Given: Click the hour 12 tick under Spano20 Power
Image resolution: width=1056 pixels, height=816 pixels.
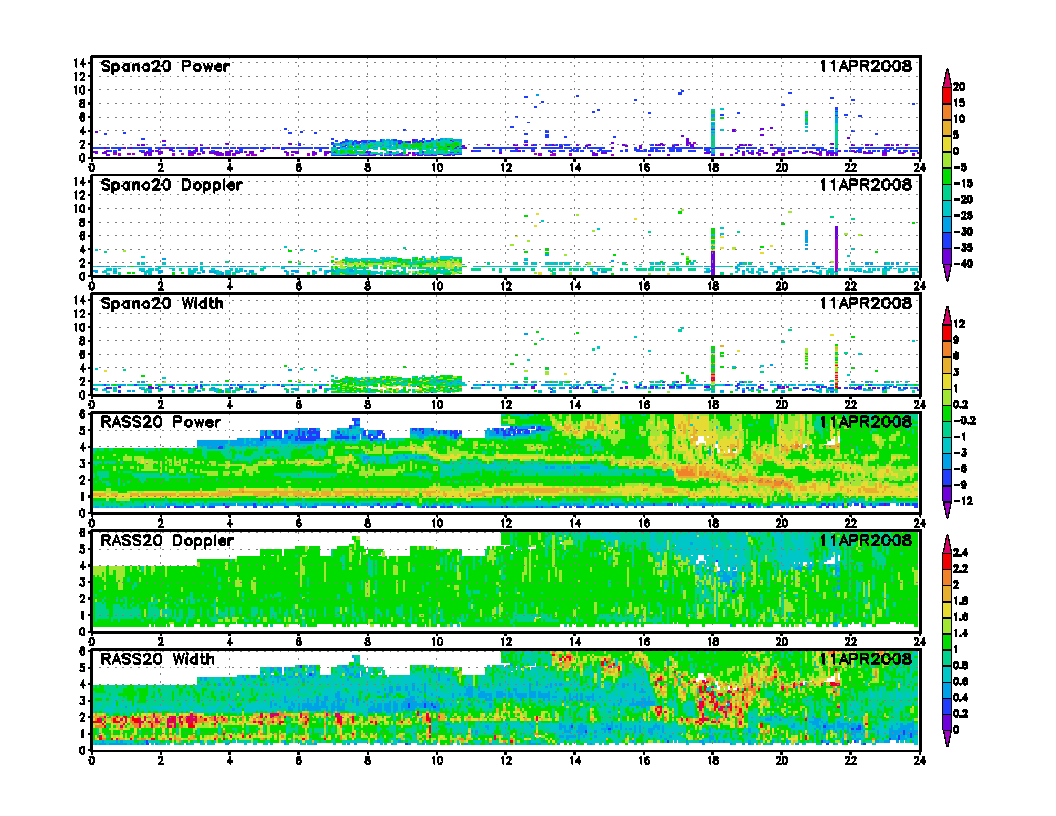Looking at the screenshot, I should (506, 168).
